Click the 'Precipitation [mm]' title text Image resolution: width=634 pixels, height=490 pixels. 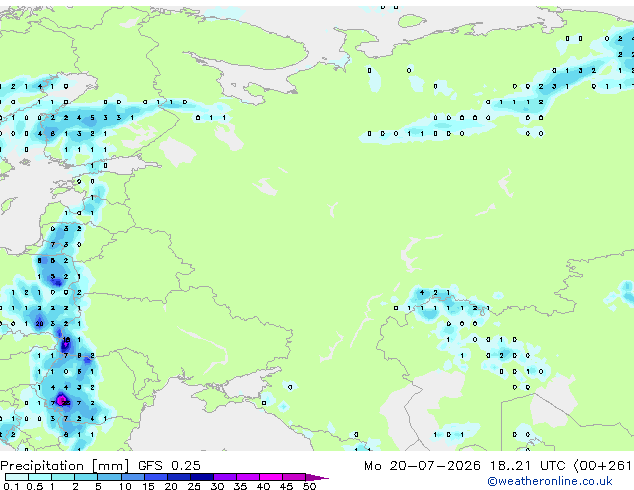click(x=65, y=466)
